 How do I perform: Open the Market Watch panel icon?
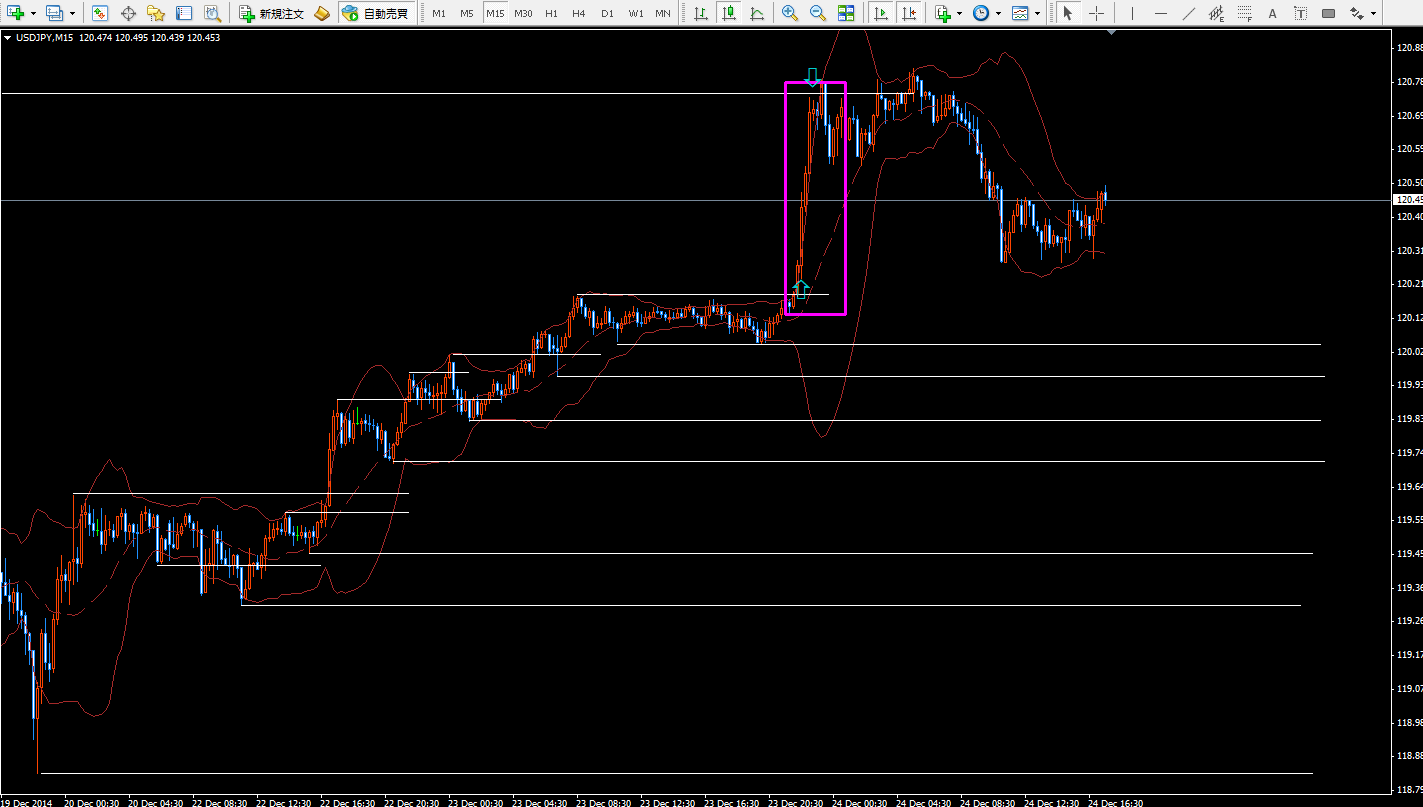pos(100,13)
